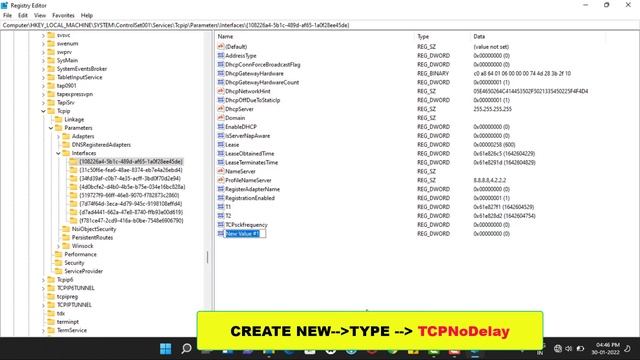
Task: Select interface key {4d0bcfe2-d4b0-4b5e...}
Action: [x=132, y=187]
